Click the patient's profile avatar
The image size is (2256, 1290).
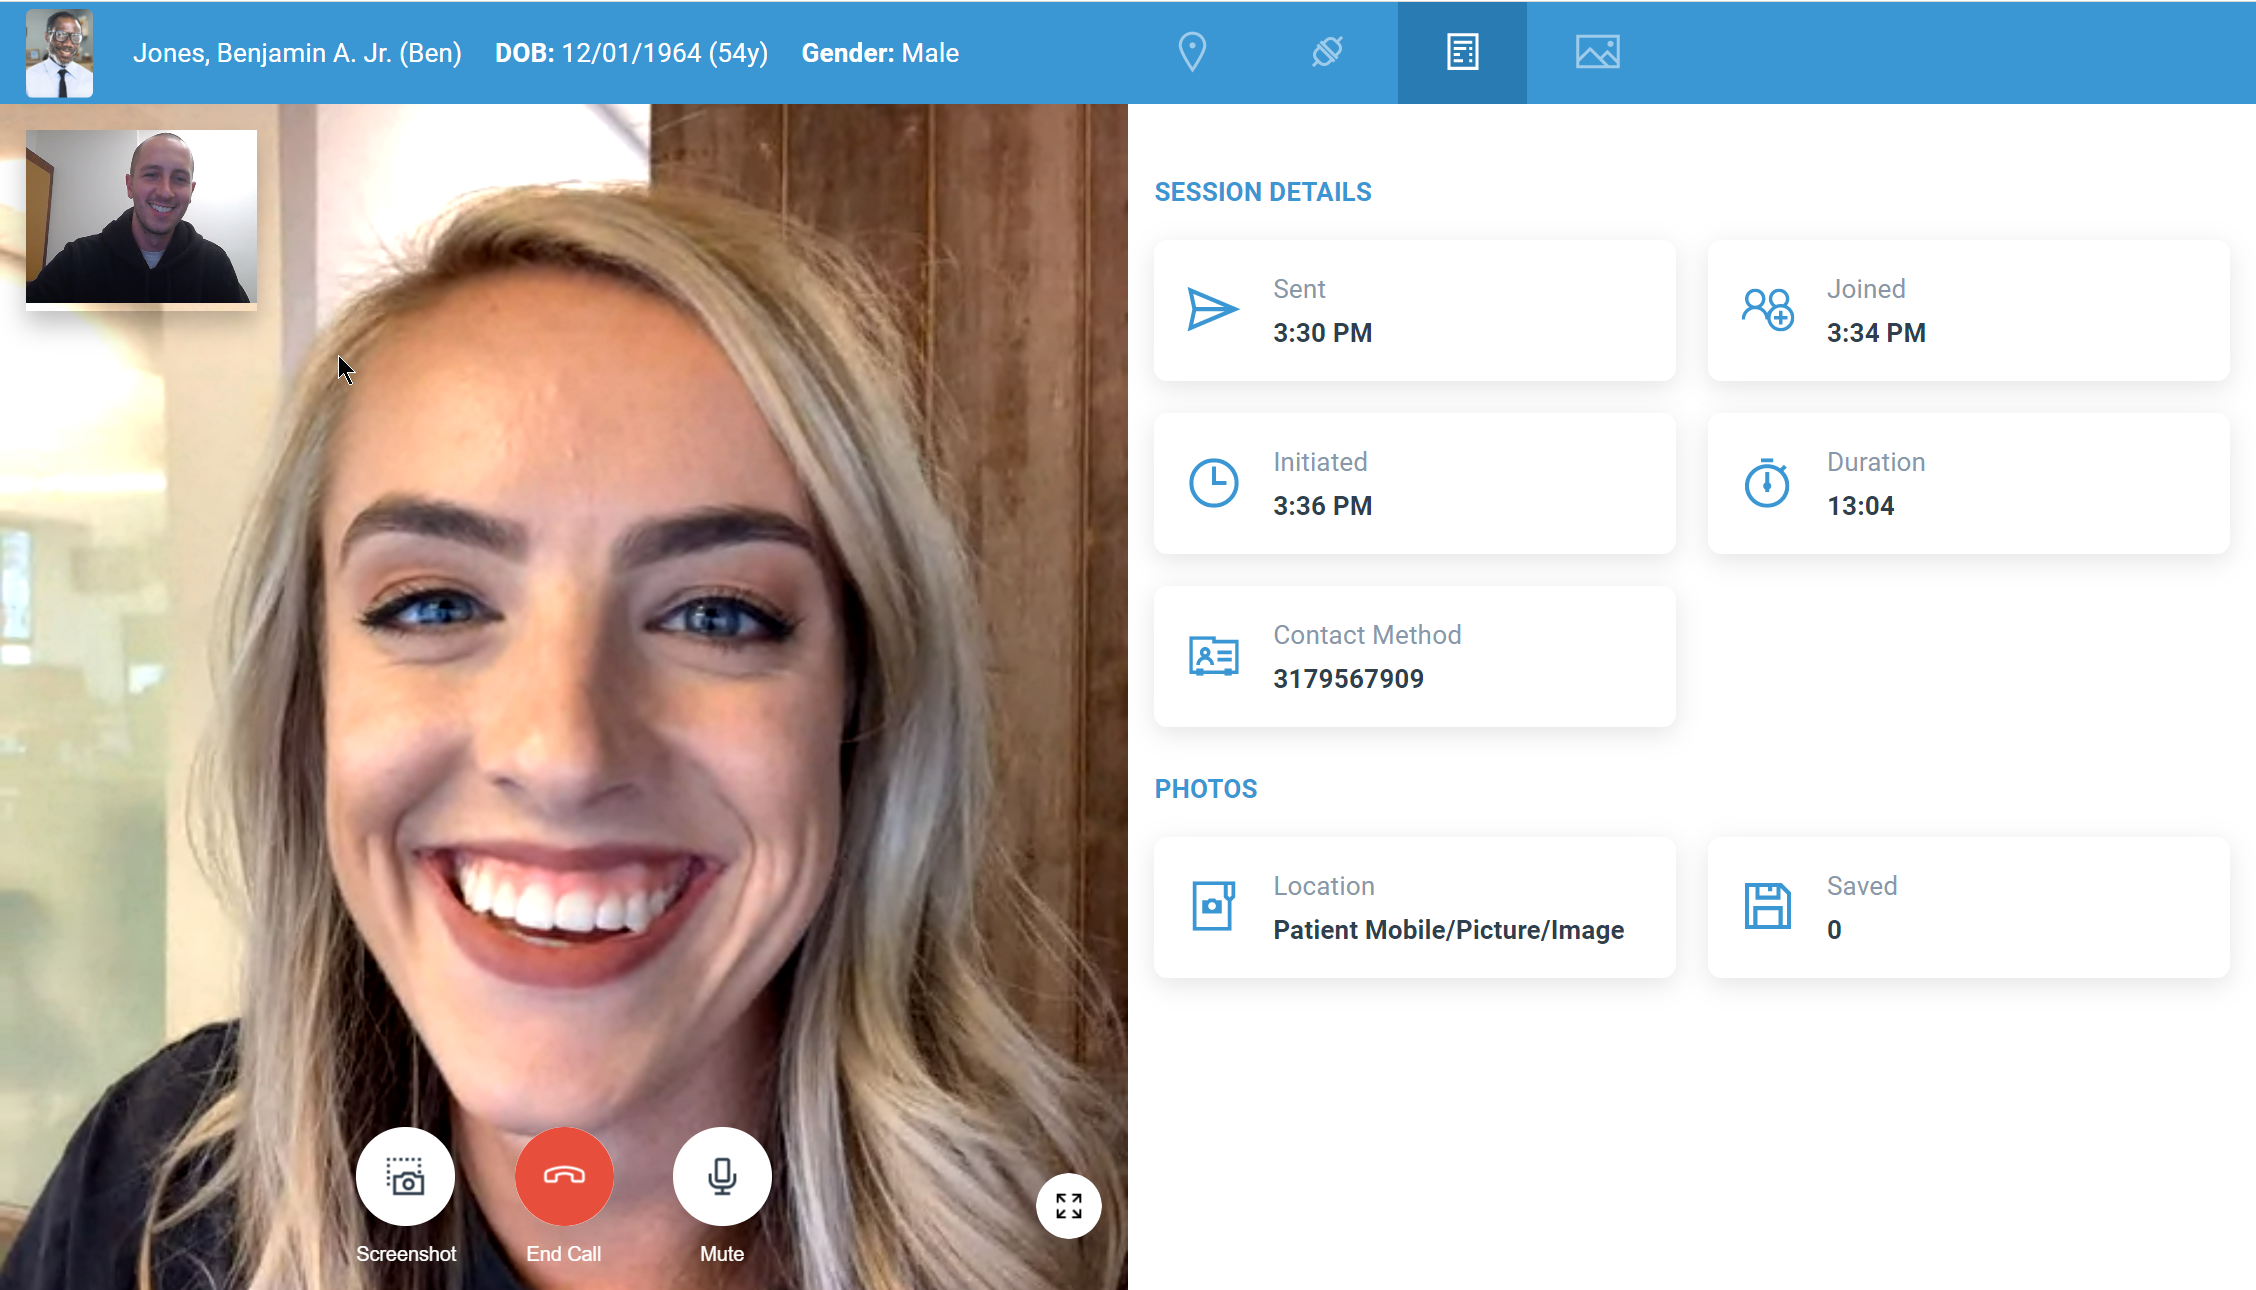coord(60,53)
